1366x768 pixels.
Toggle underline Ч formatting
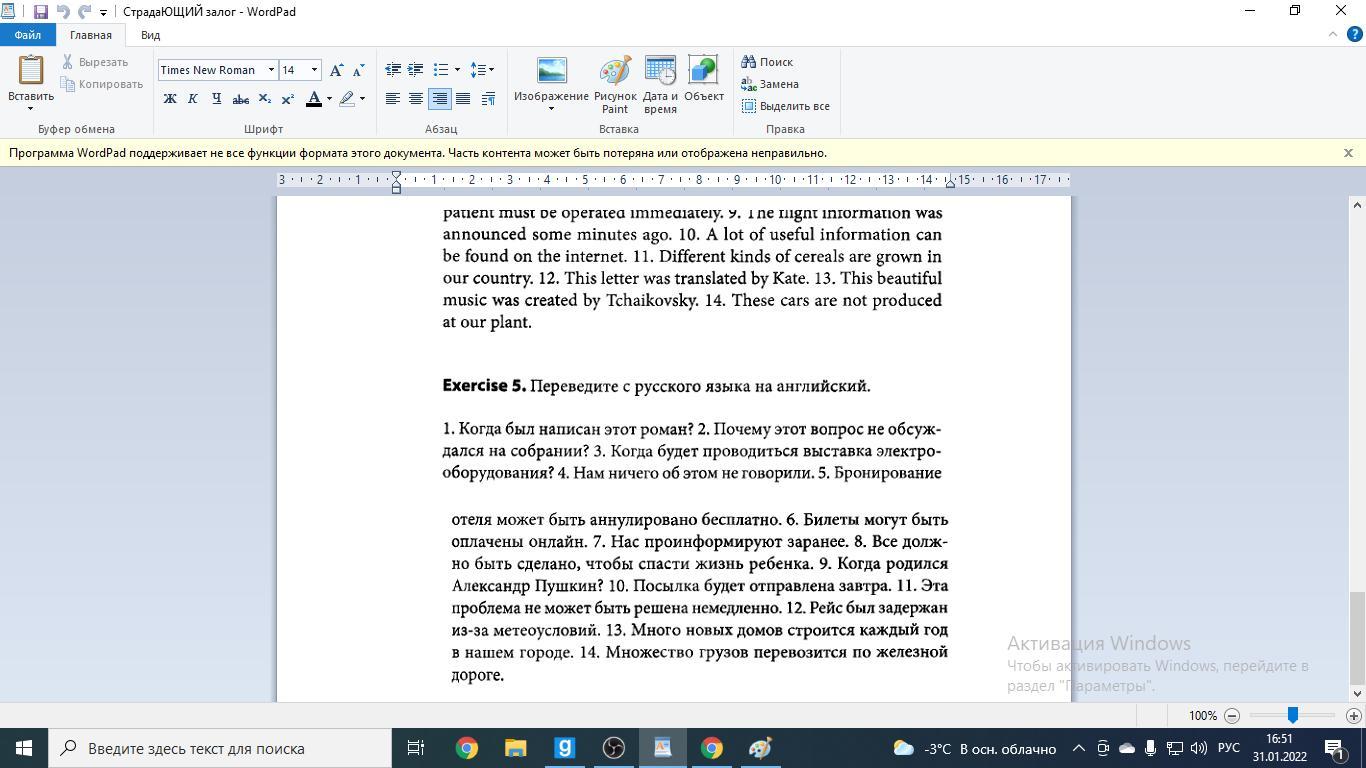[216, 99]
